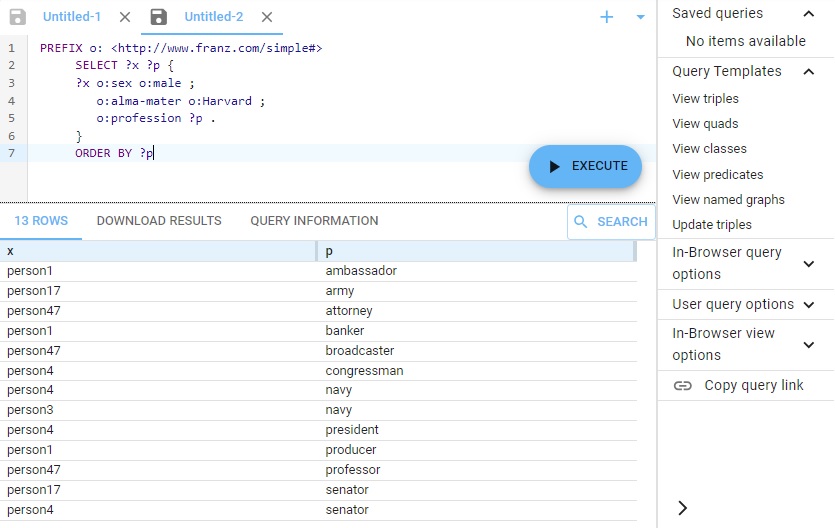The image size is (835, 528).
Task: Add a new query tab with plus icon
Action: click(x=606, y=17)
